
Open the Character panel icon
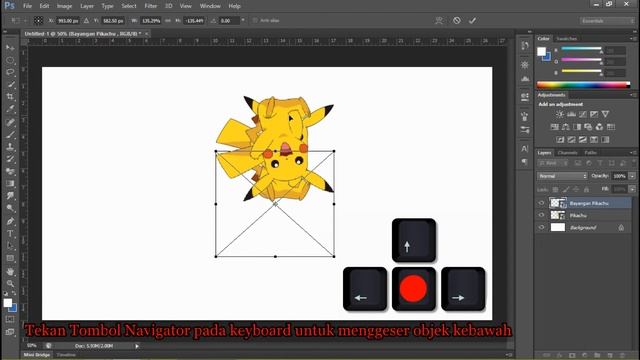coord(525,149)
